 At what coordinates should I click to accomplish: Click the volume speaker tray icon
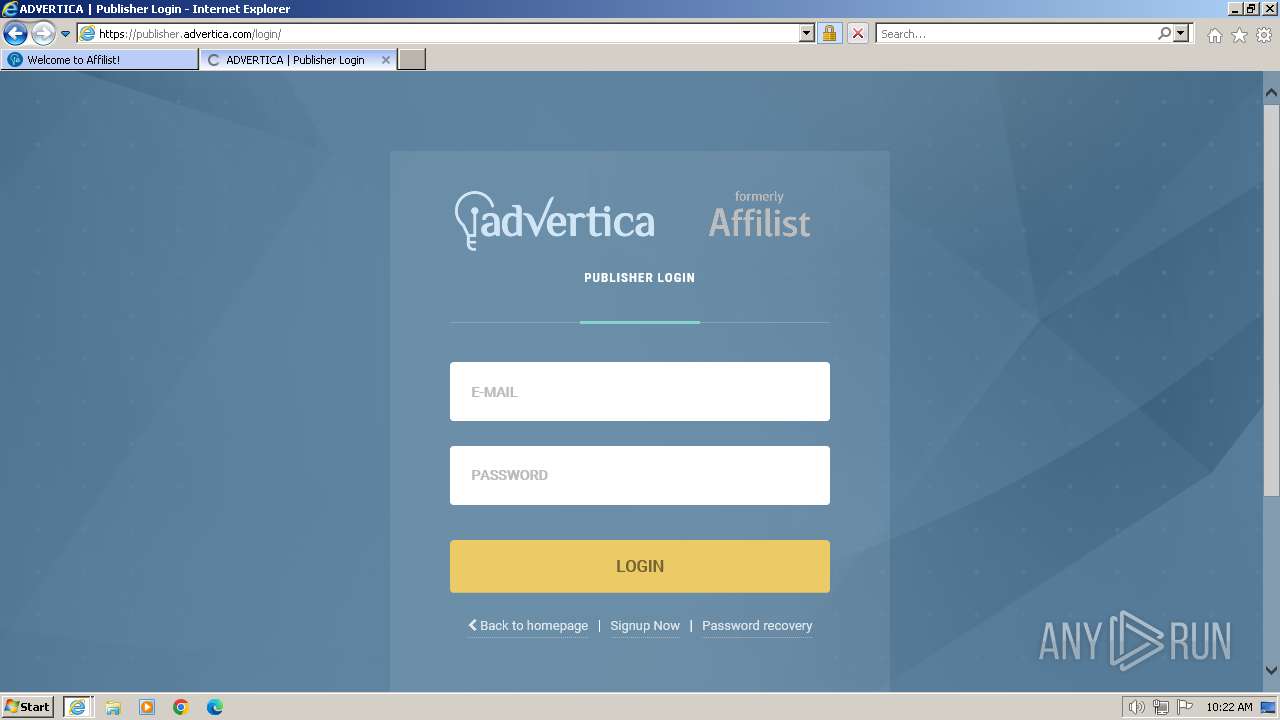[1136, 707]
